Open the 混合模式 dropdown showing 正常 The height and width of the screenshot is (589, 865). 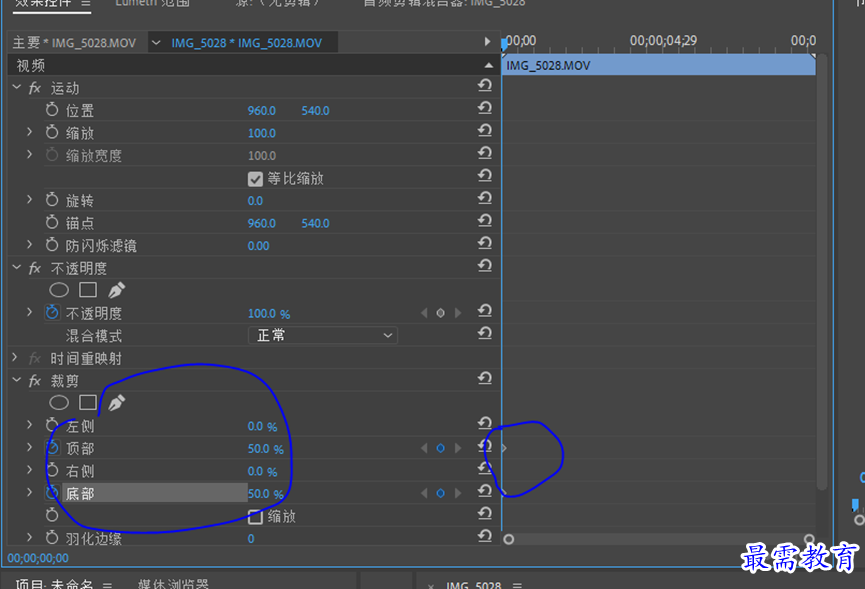pyautogui.click(x=323, y=335)
